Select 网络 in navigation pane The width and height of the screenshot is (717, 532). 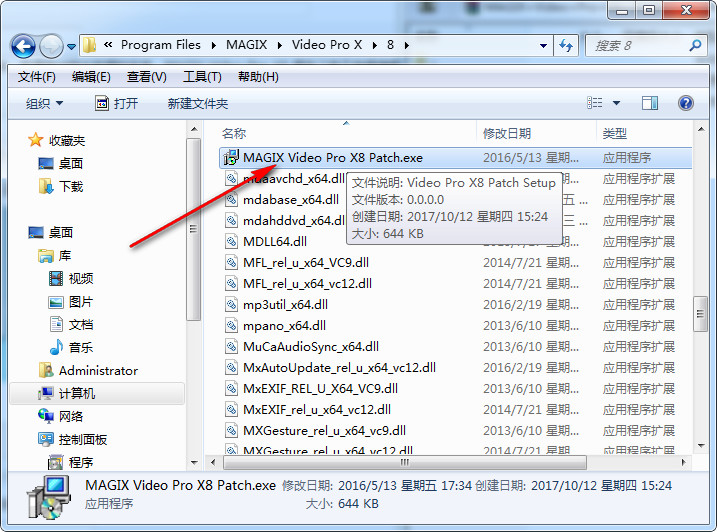pos(71,417)
